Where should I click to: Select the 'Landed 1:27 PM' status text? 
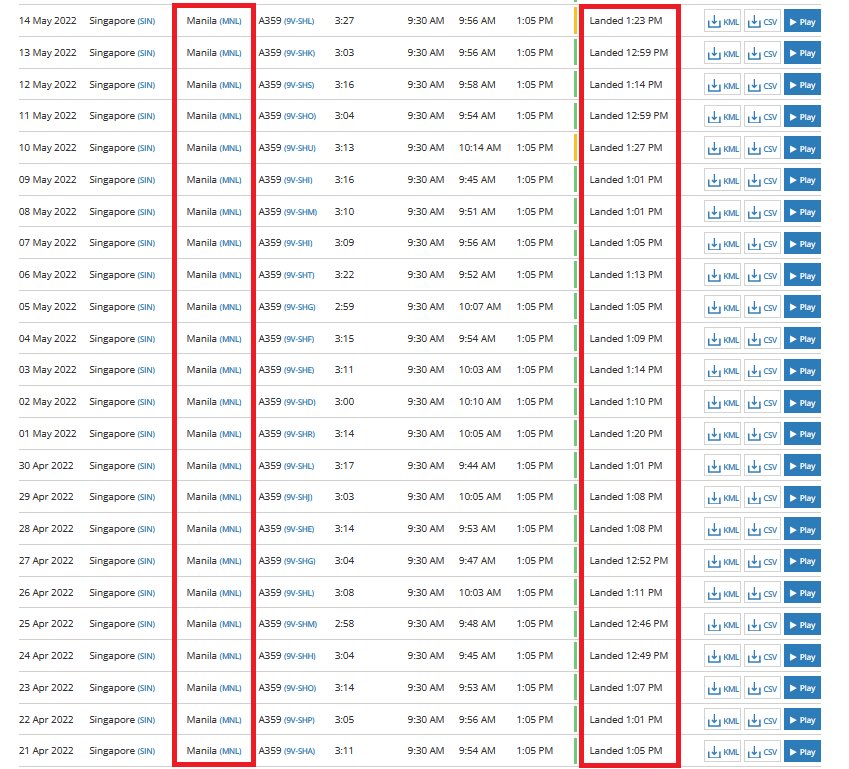pyautogui.click(x=625, y=147)
